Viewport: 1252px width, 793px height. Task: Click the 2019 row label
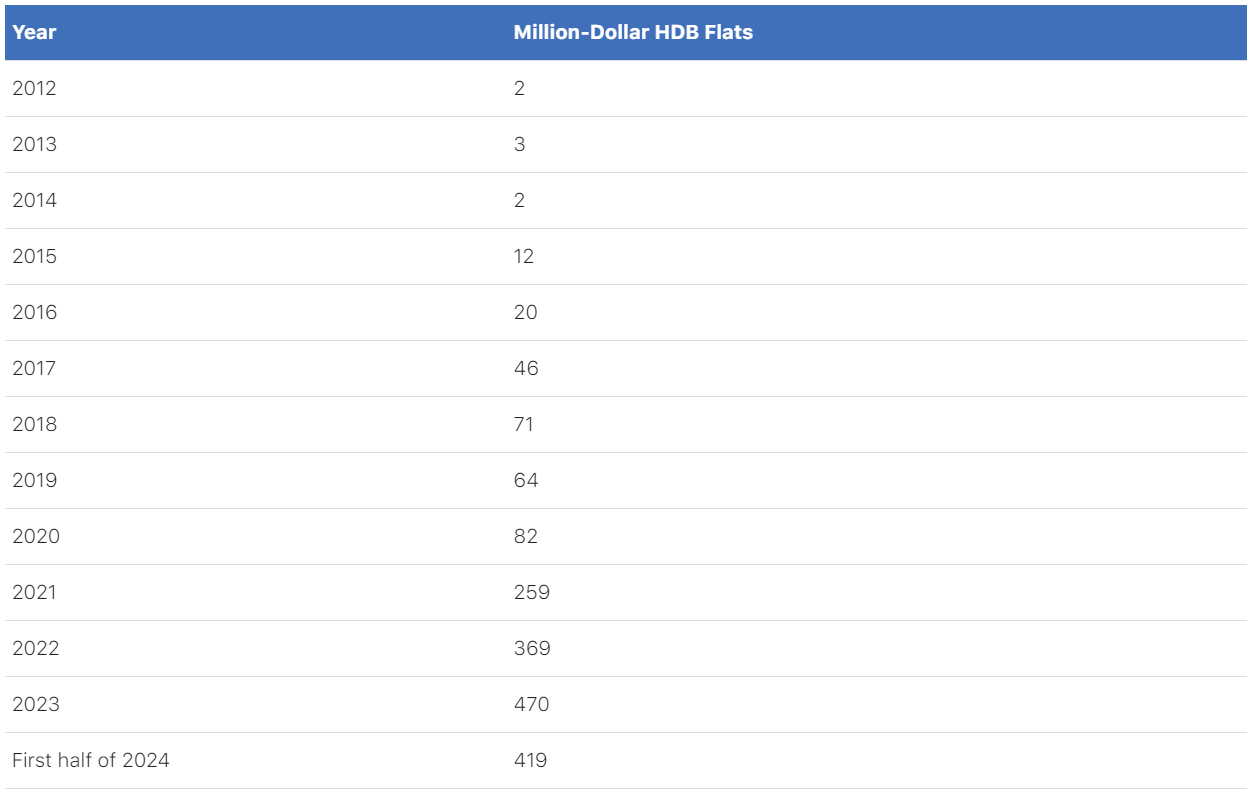click(34, 480)
